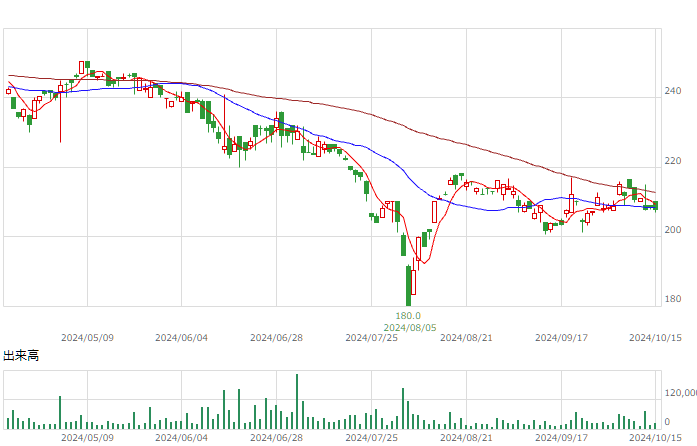The height and width of the screenshot is (446, 697).
Task: Click the 240 price axis label
Action: pyautogui.click(x=673, y=91)
